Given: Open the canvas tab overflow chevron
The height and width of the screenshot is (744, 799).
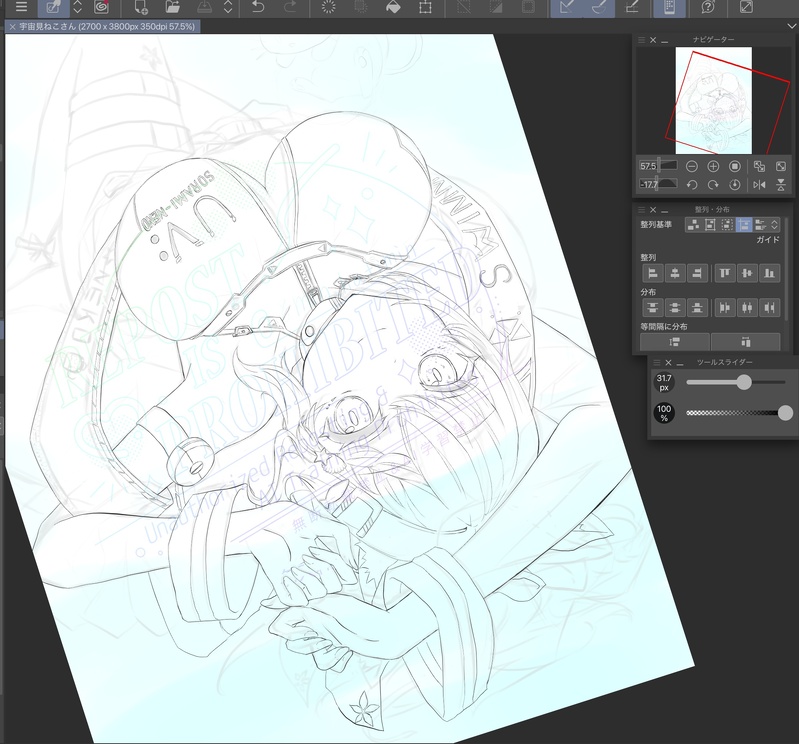Looking at the screenshot, I should (790, 26).
